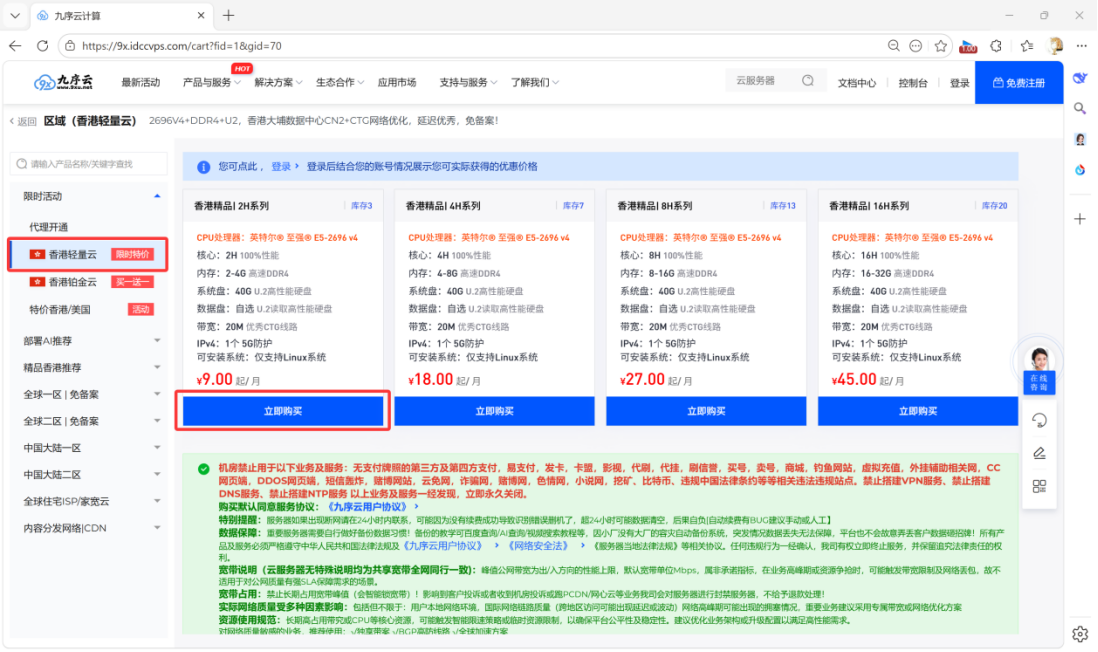Expand the 支持与服务 menu
Image resolution: width=1098 pixels, height=652 pixels.
[x=468, y=82]
